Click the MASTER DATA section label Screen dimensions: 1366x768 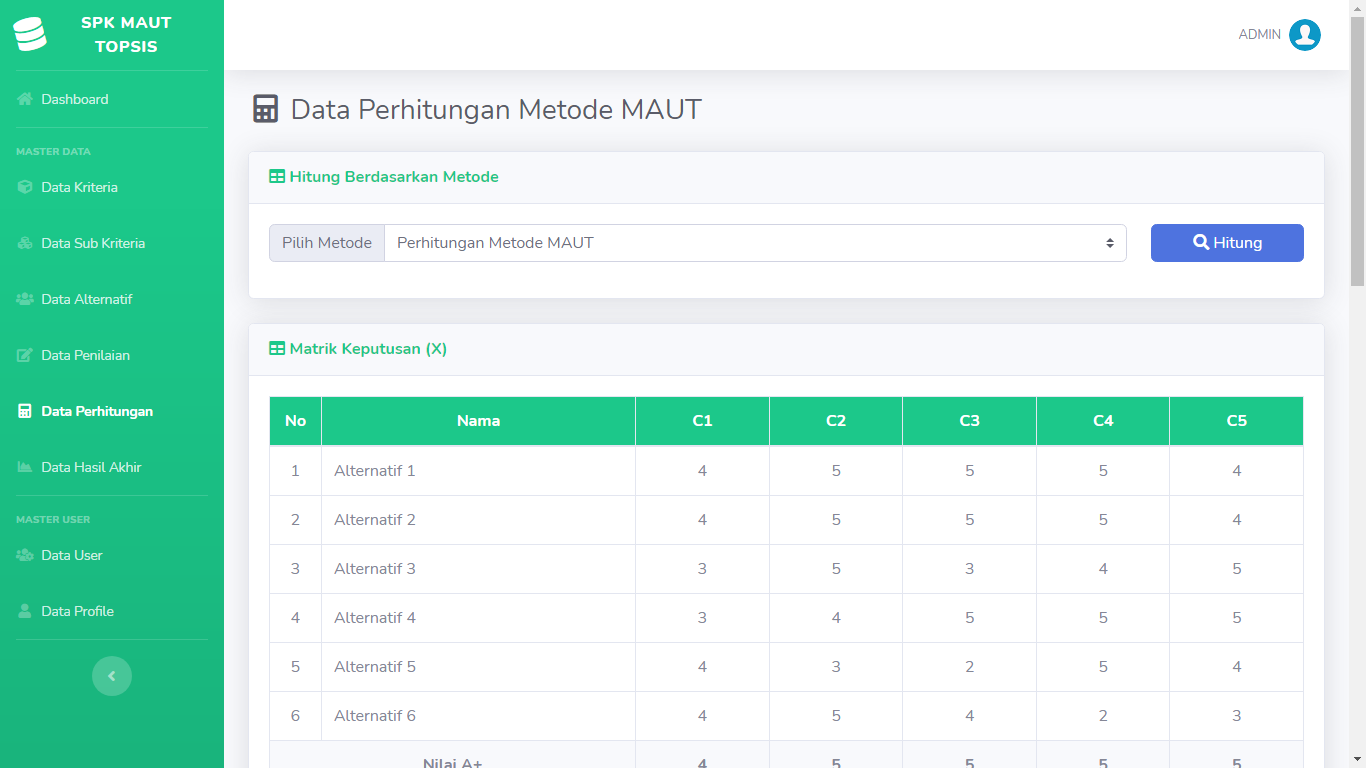[53, 152]
